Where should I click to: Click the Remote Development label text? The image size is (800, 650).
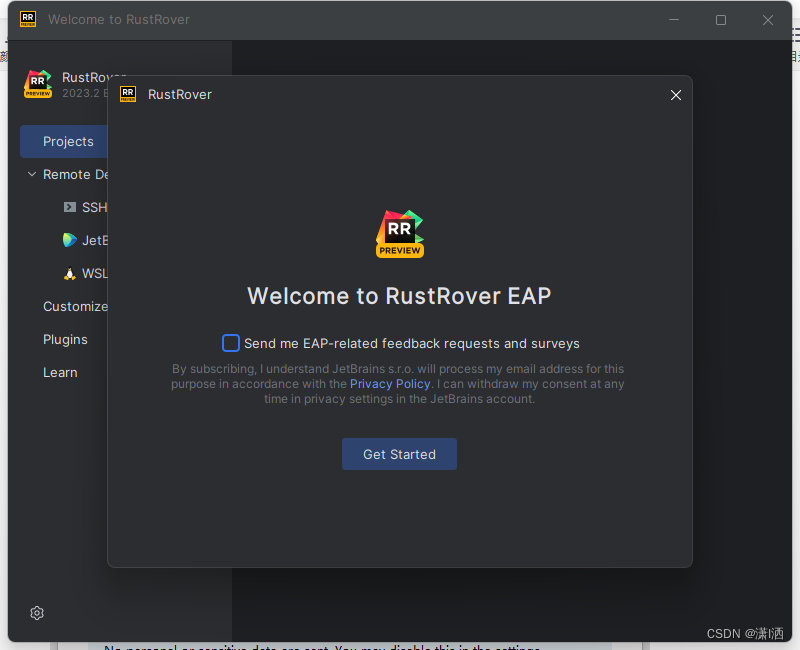76,174
